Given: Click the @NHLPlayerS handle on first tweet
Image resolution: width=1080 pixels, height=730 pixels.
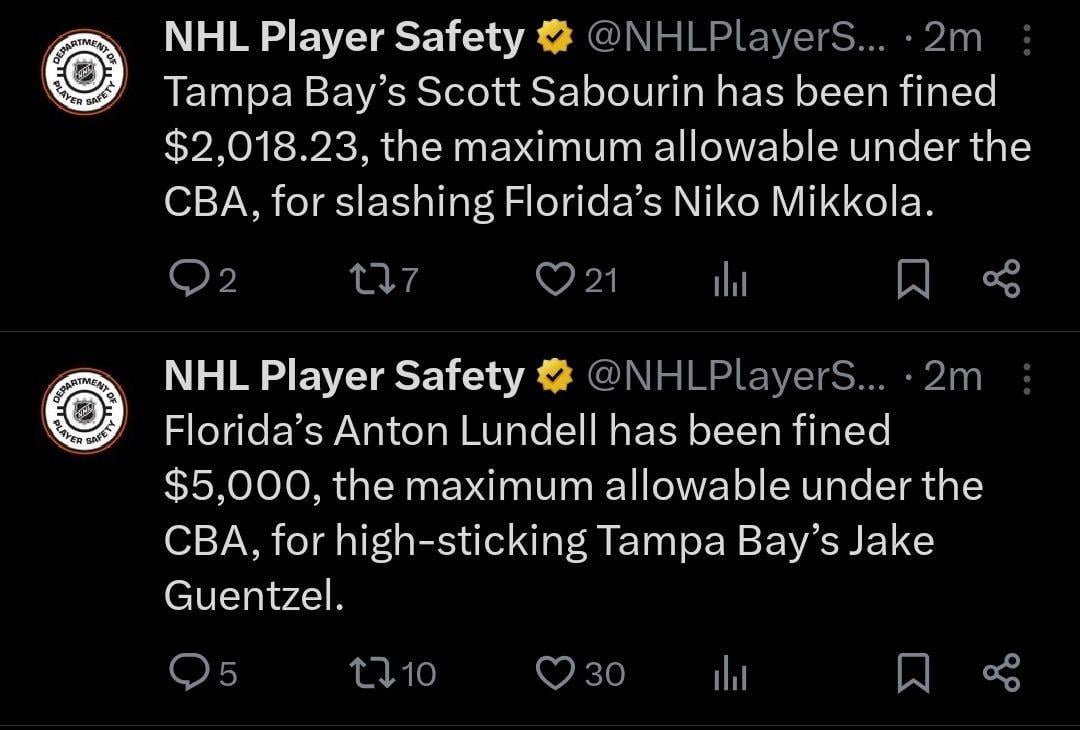Looking at the screenshot, I should pyautogui.click(x=732, y=39).
